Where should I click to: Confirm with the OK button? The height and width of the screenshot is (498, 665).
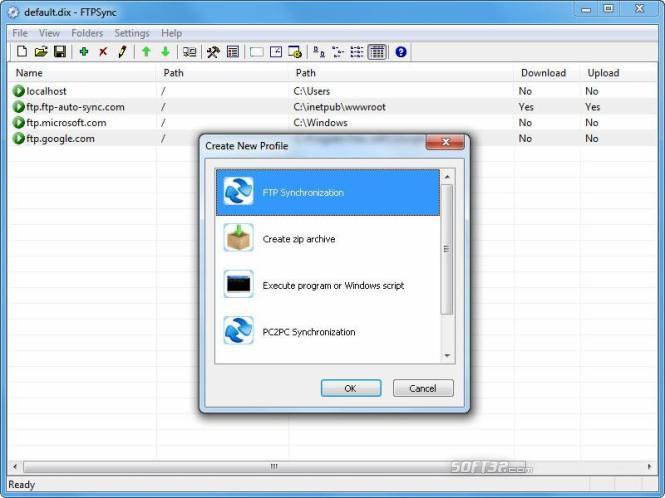[351, 388]
